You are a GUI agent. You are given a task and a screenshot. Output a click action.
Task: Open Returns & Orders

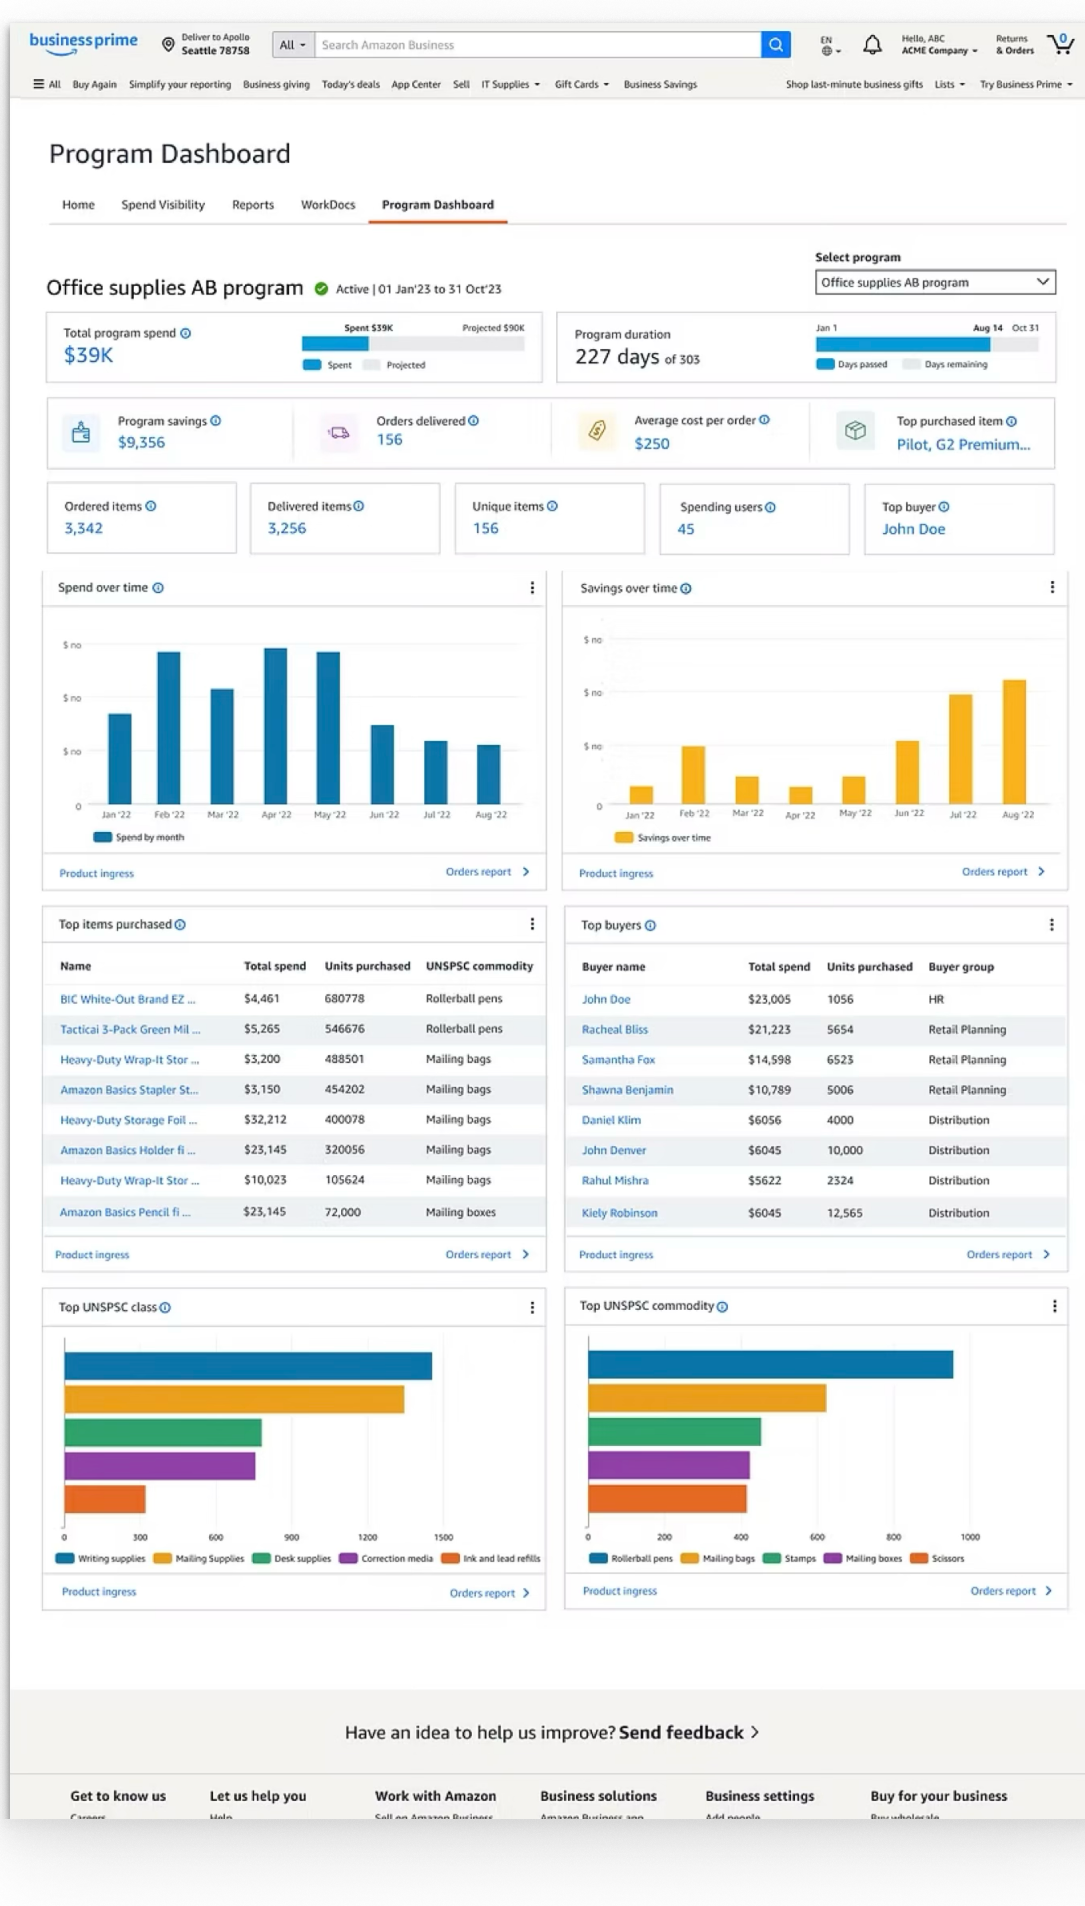point(1014,45)
